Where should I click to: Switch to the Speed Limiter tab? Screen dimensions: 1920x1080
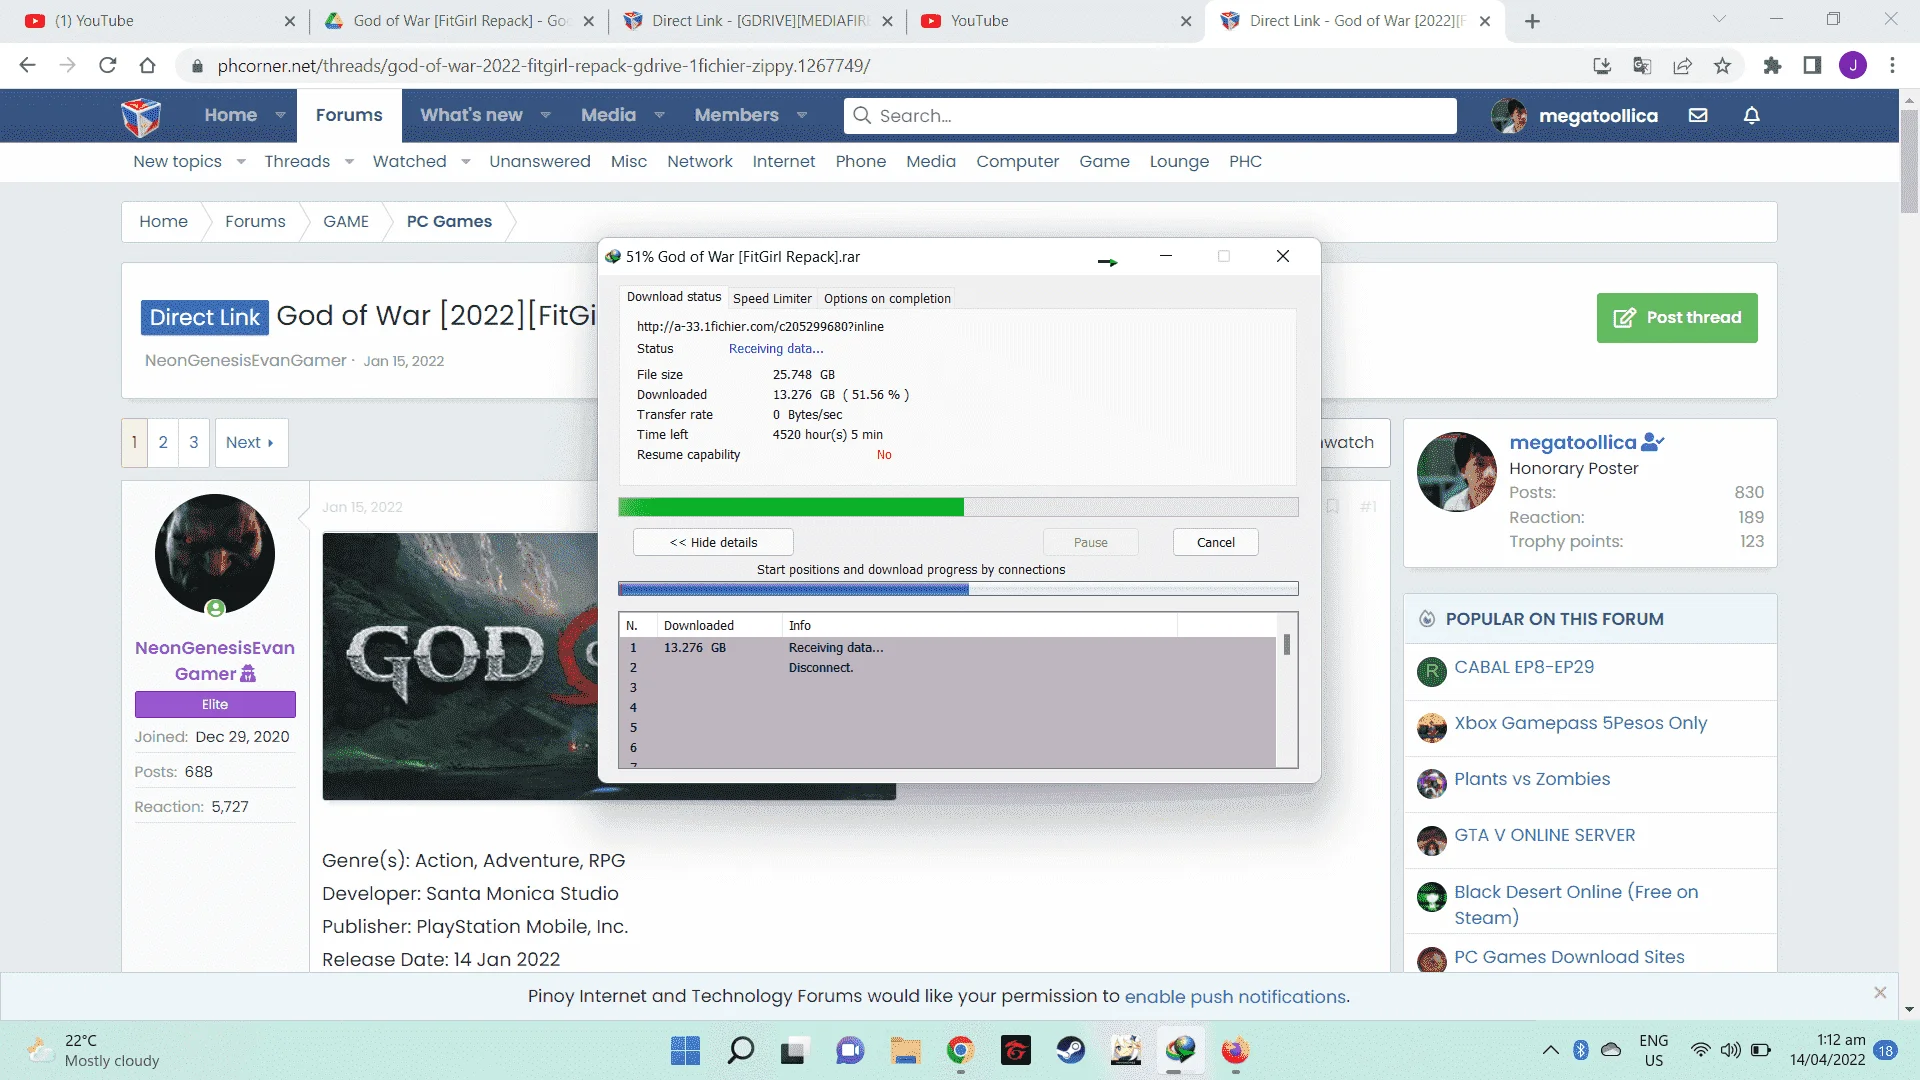point(772,298)
